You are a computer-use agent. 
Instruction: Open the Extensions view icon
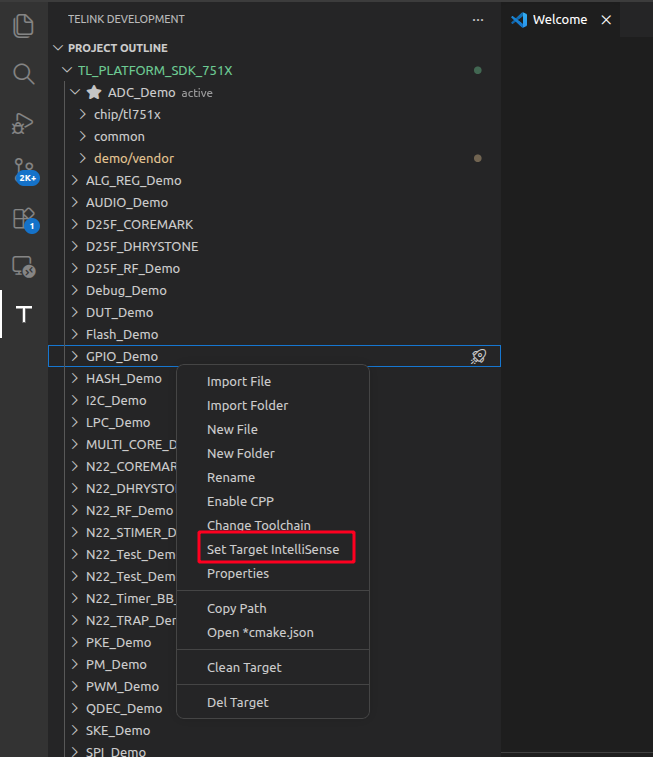click(x=25, y=220)
